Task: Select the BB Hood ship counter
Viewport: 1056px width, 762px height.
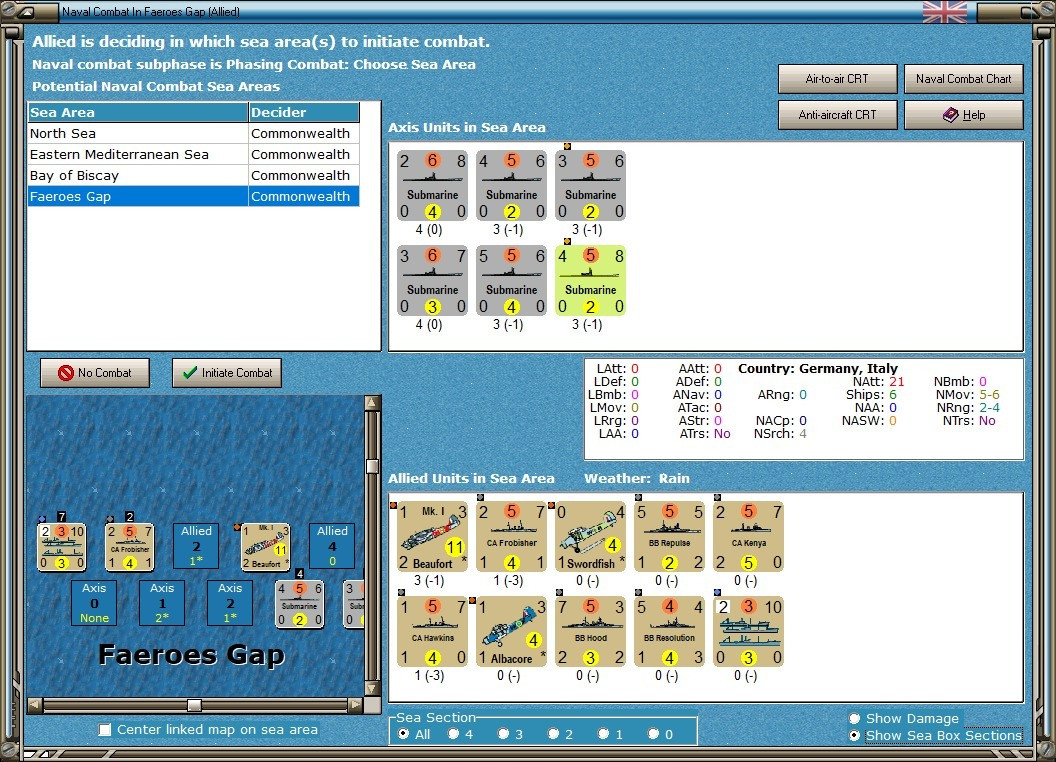Action: [x=591, y=631]
